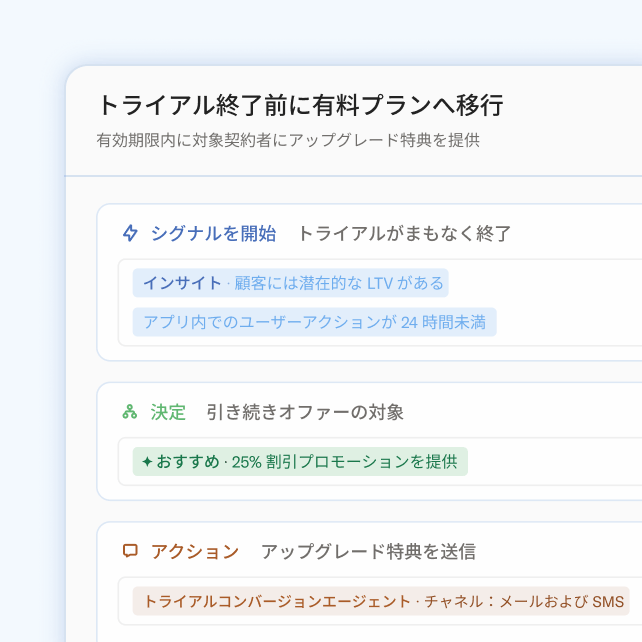Click the アップグレード特典を送信 text
Viewport: 642px width, 642px height.
click(368, 551)
